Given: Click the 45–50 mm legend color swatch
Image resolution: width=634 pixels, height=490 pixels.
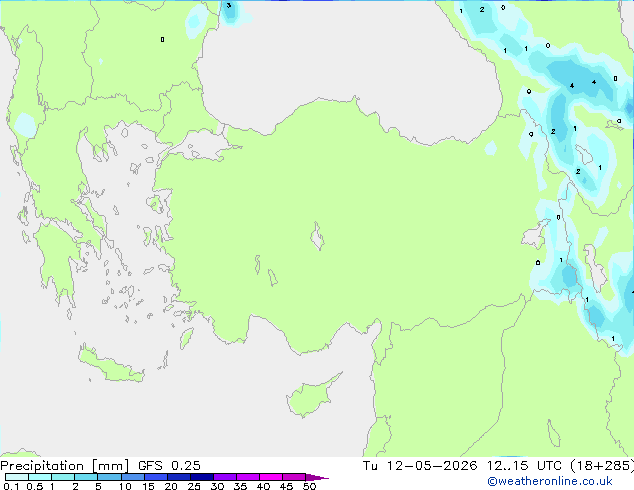Looking at the screenshot, I should [x=294, y=477].
